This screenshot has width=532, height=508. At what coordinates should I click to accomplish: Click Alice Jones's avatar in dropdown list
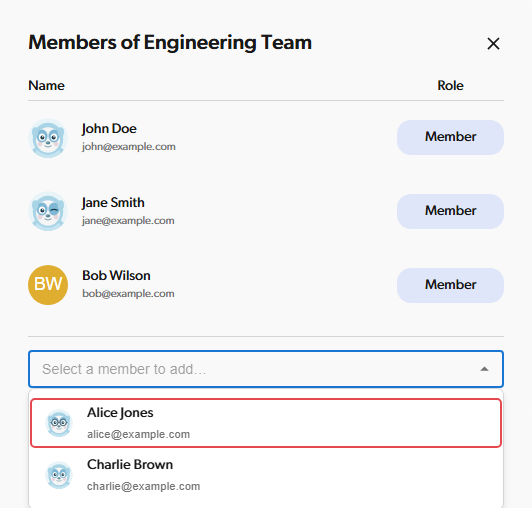[59, 423]
